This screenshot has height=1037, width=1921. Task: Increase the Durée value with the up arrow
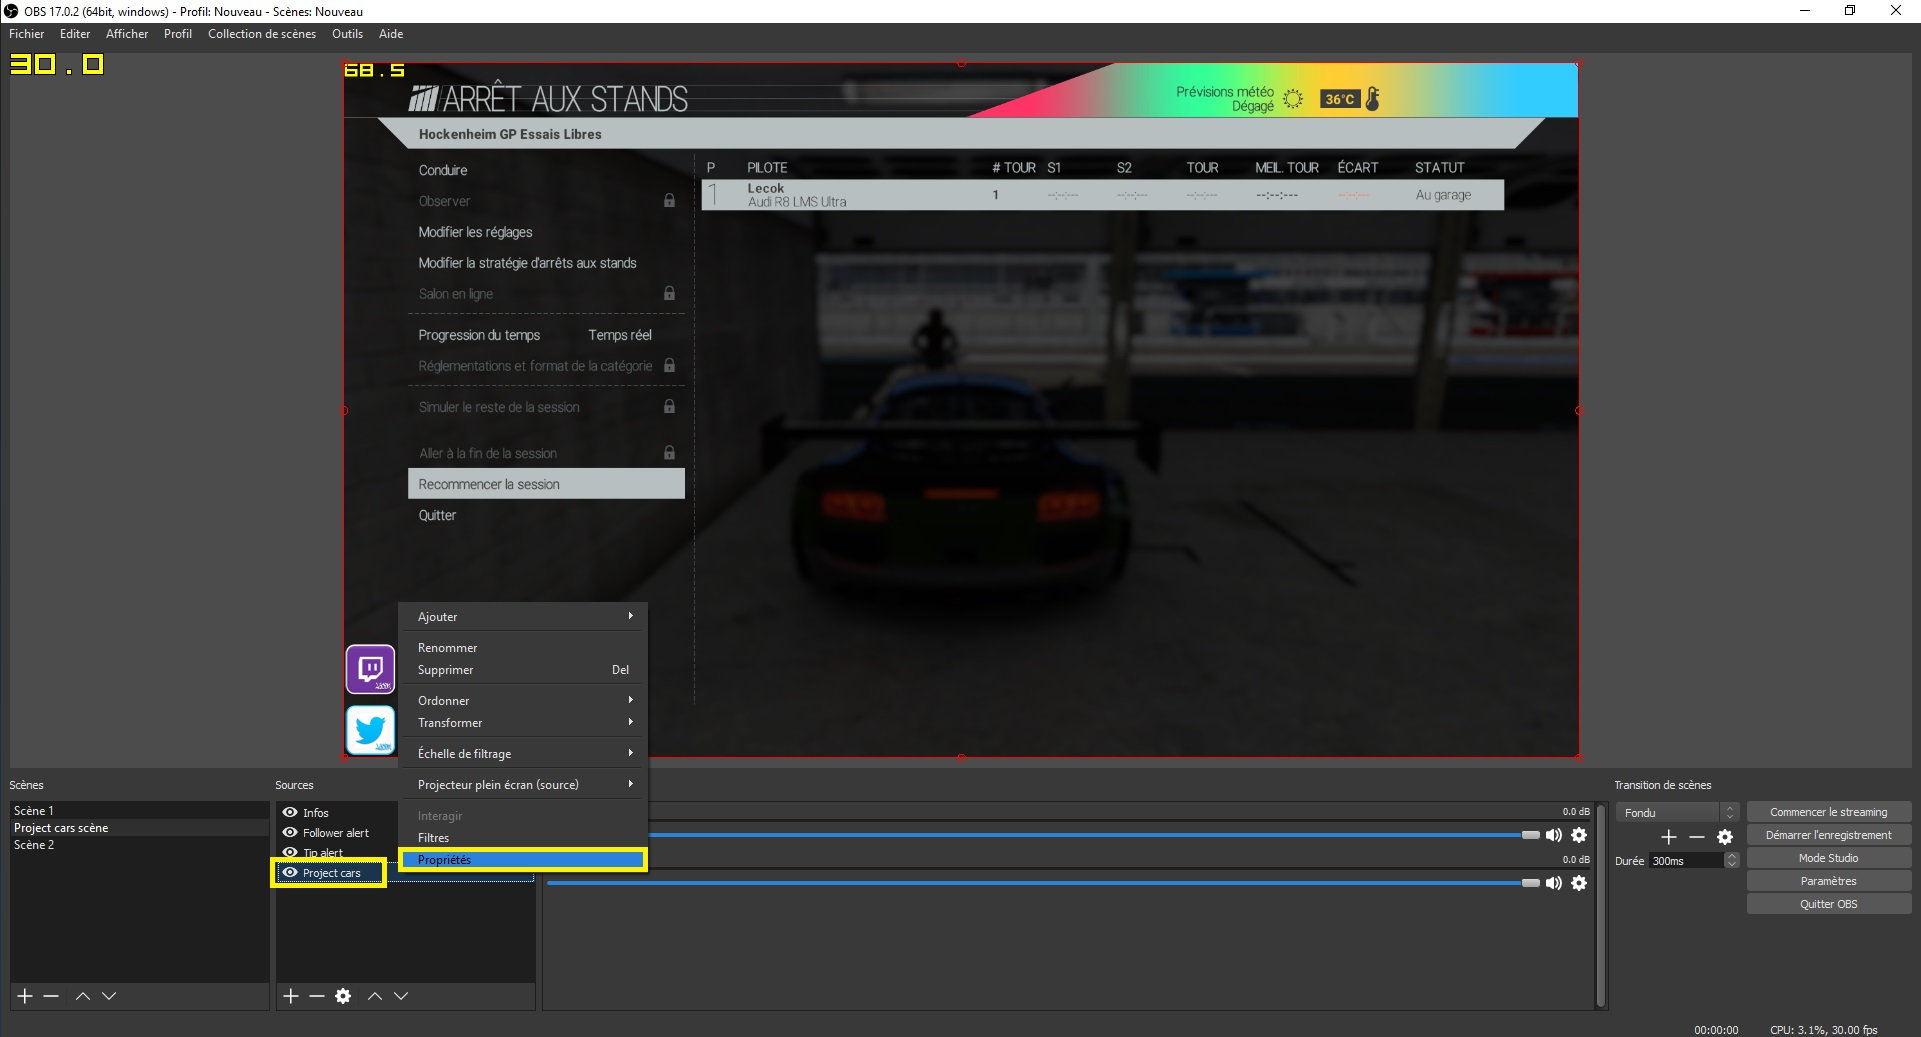tap(1732, 857)
